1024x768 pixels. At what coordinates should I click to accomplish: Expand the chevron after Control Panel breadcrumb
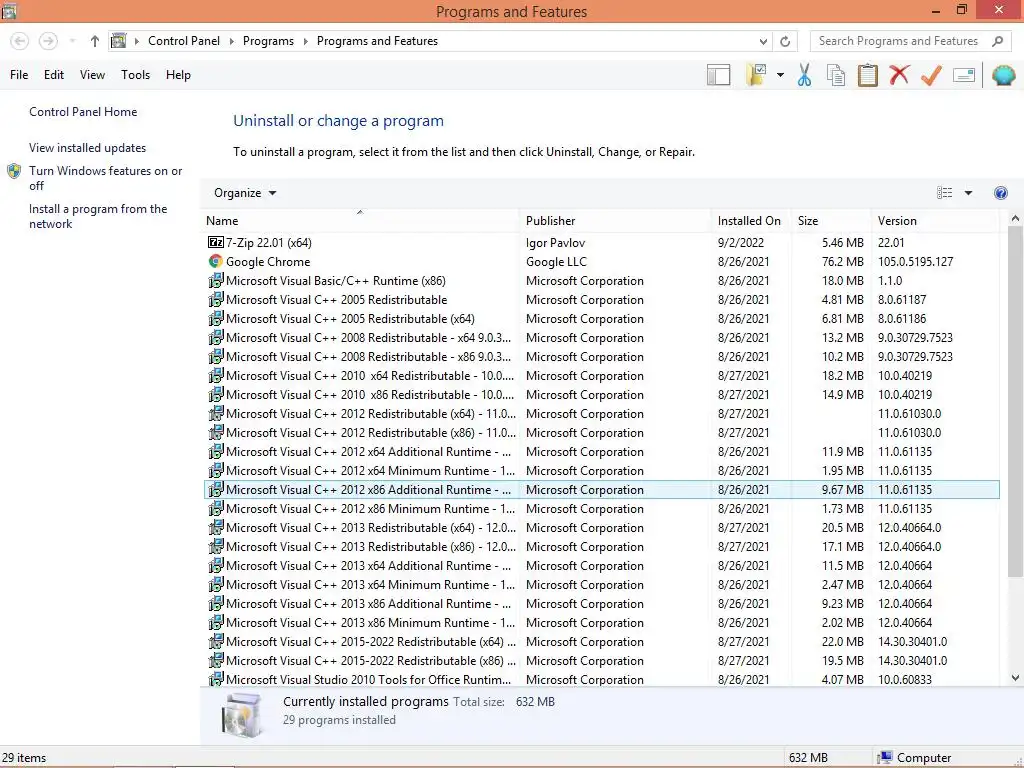coord(231,41)
